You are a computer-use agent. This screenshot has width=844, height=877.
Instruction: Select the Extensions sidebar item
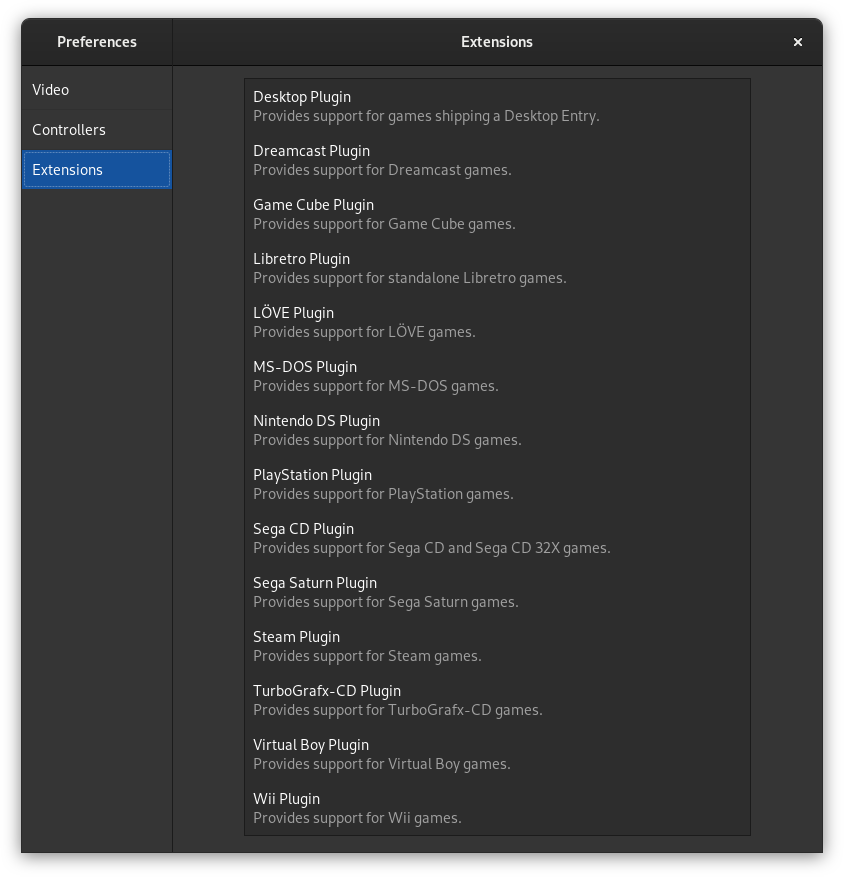click(x=97, y=169)
